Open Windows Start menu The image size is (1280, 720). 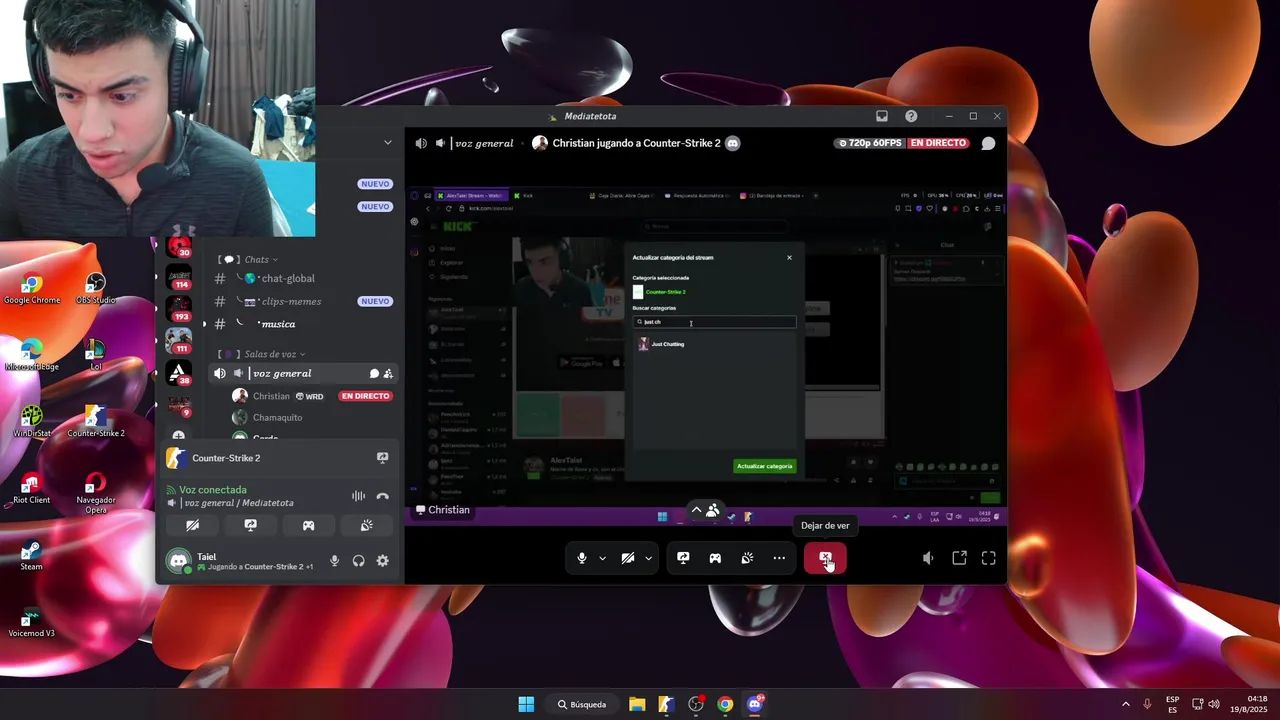pyautogui.click(x=526, y=704)
